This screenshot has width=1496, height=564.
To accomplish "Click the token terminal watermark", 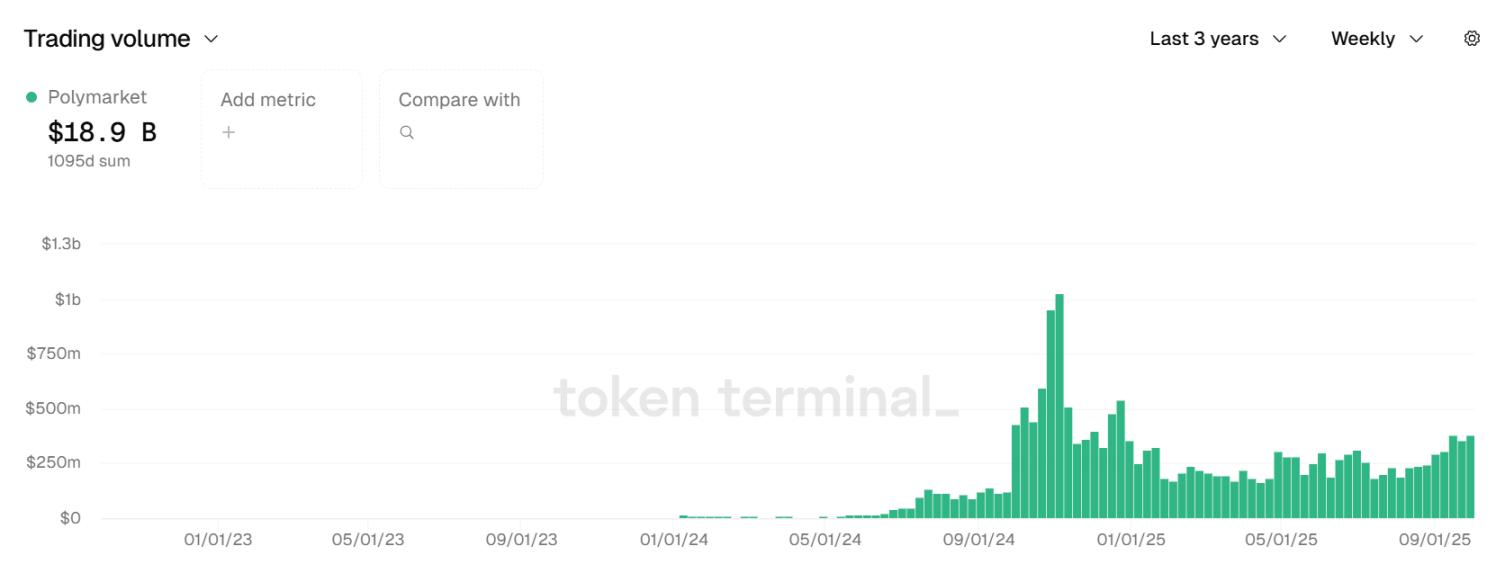I will pyautogui.click(x=755, y=397).
